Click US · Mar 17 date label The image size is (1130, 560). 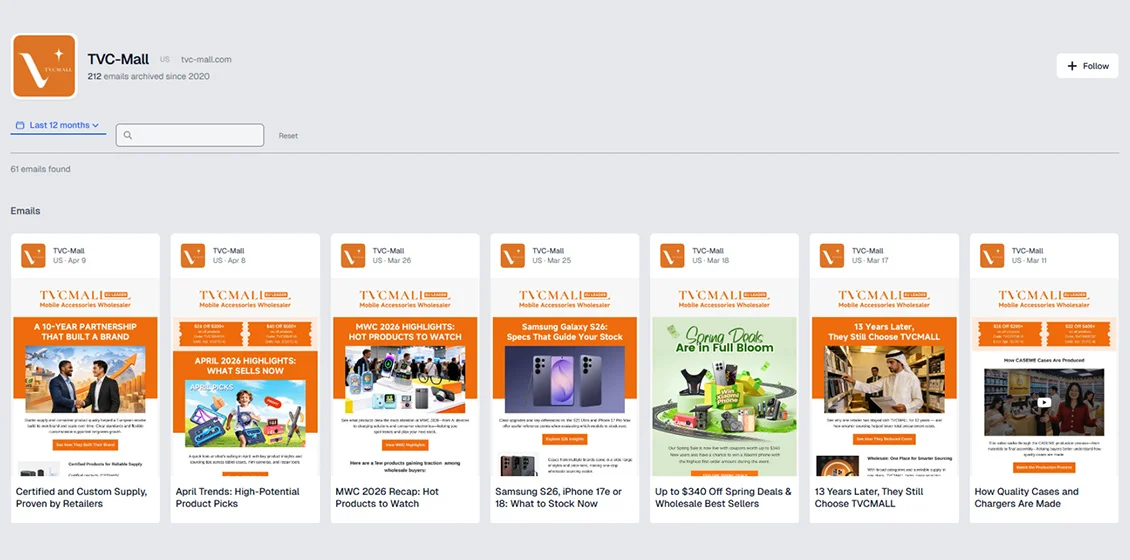[871, 260]
